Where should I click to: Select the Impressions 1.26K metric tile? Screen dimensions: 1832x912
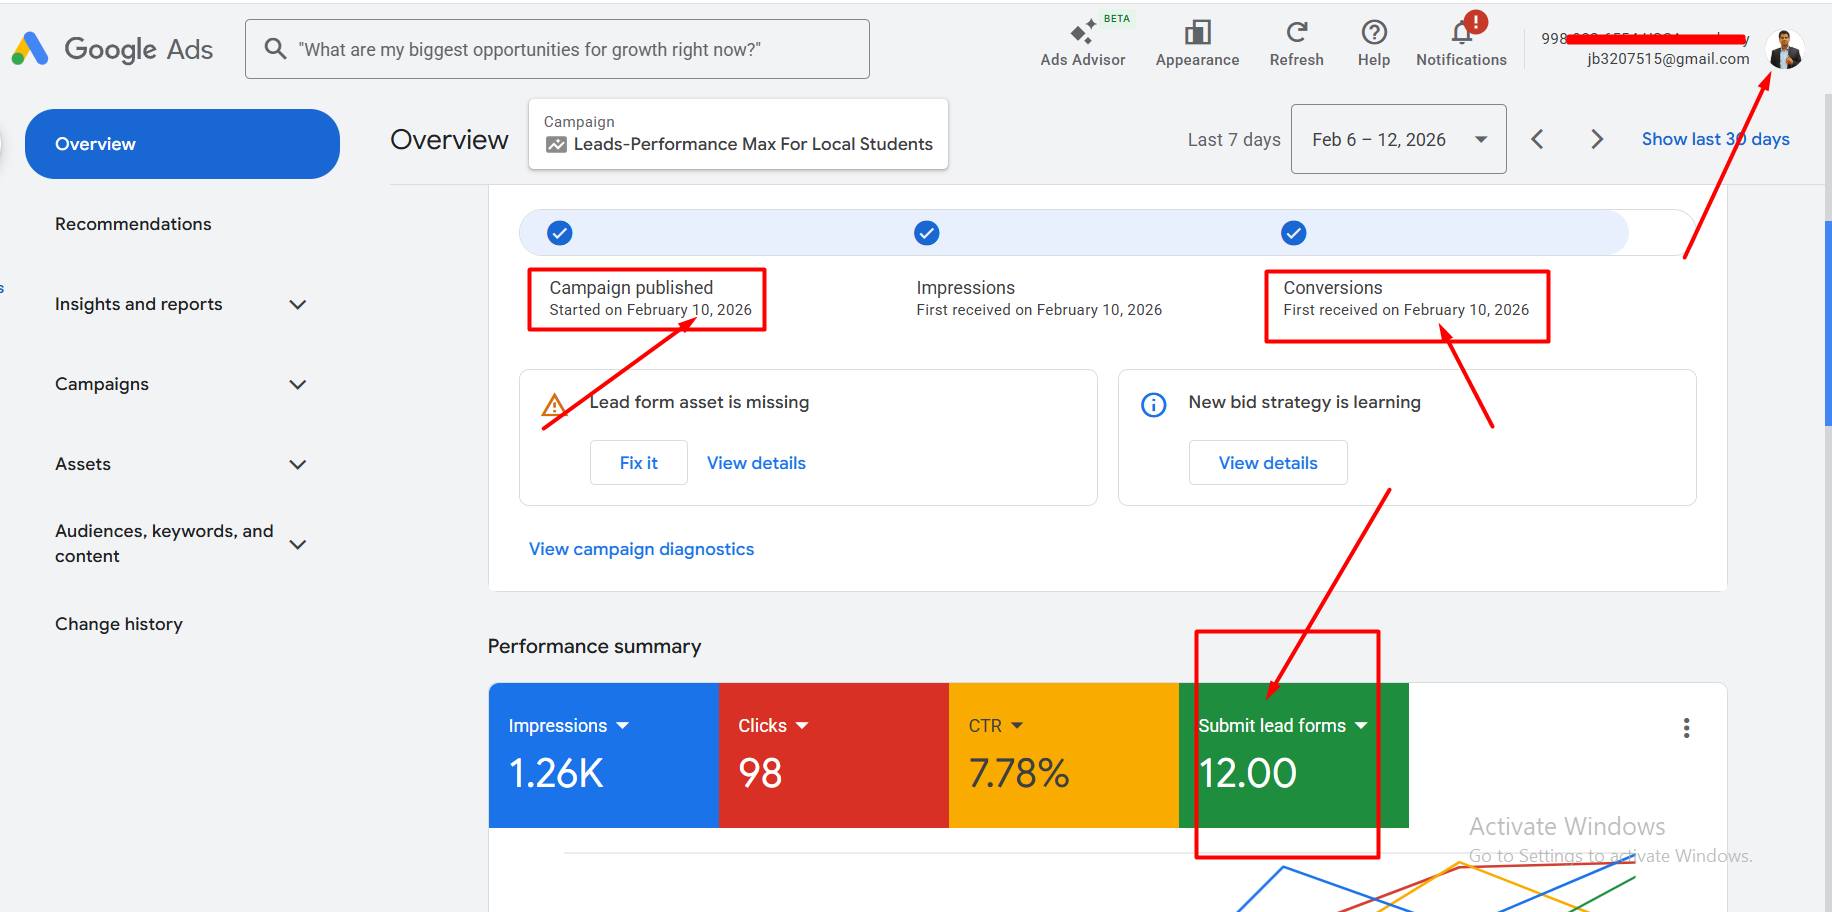[603, 755]
